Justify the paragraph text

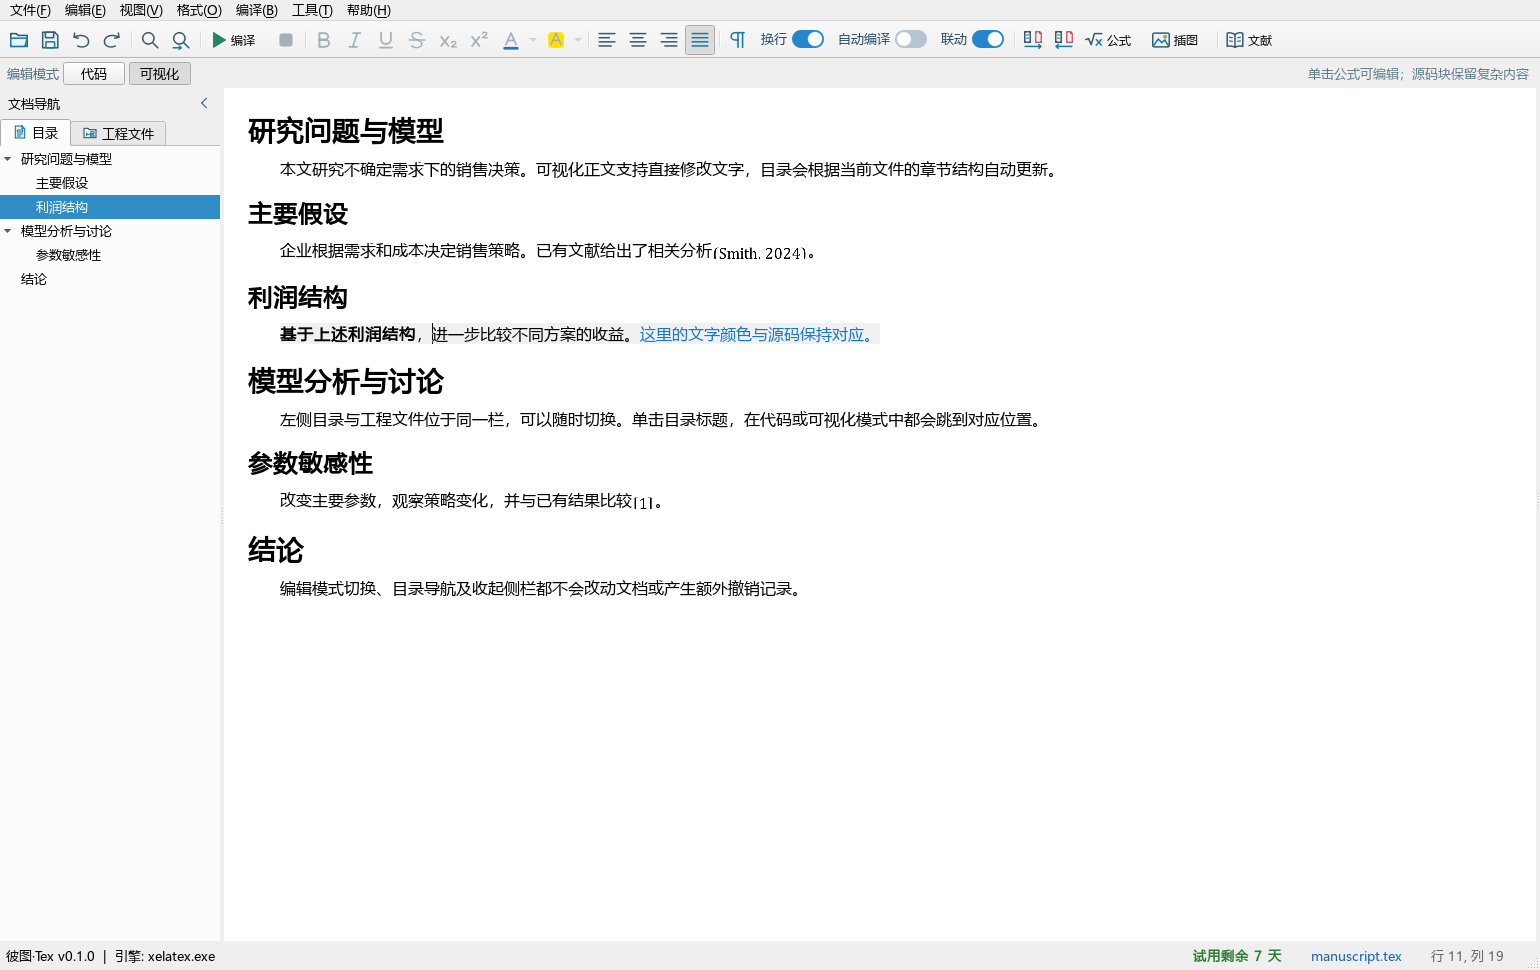[x=700, y=40]
